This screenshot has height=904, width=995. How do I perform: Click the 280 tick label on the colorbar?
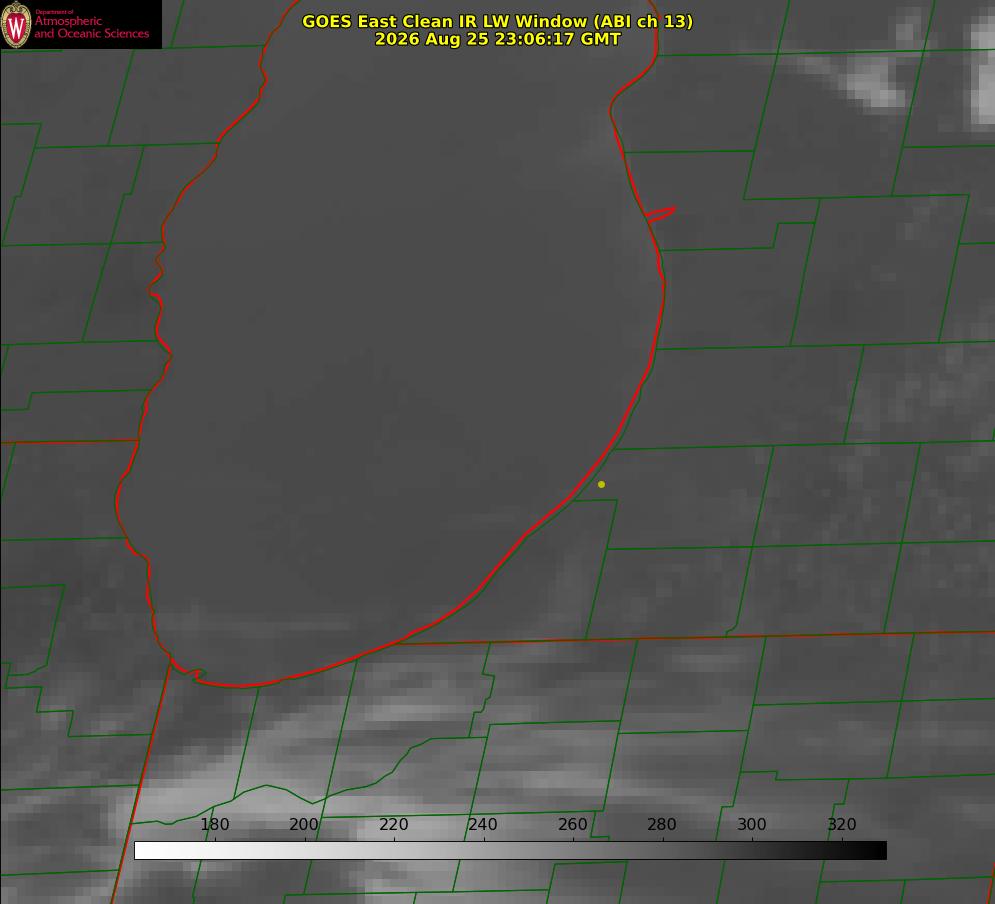pos(662,824)
